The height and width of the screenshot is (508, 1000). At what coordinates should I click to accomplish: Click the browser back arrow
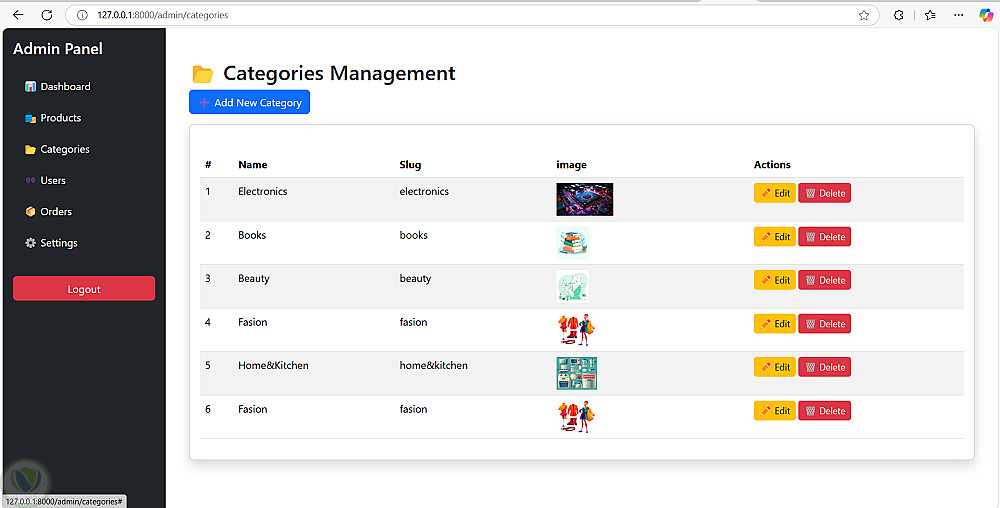(x=18, y=15)
